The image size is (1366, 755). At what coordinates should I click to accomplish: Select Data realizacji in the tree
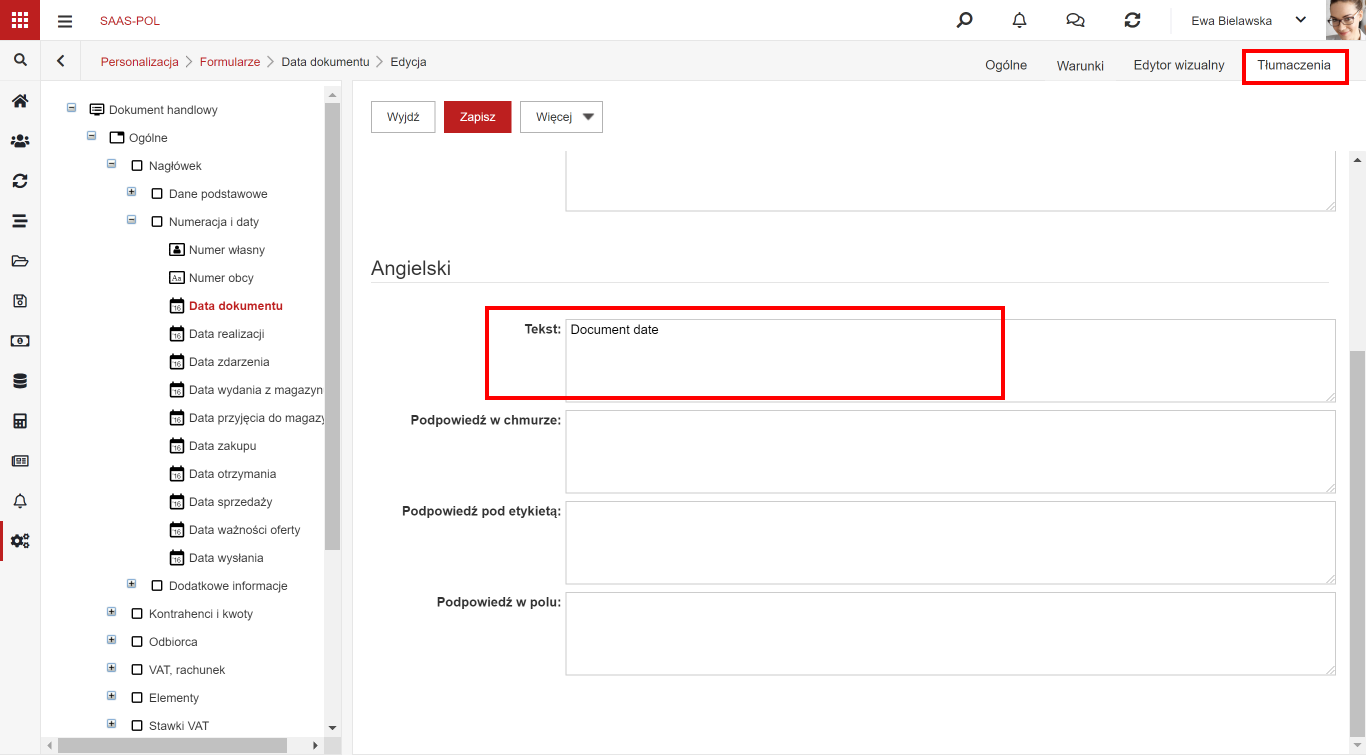(x=226, y=334)
